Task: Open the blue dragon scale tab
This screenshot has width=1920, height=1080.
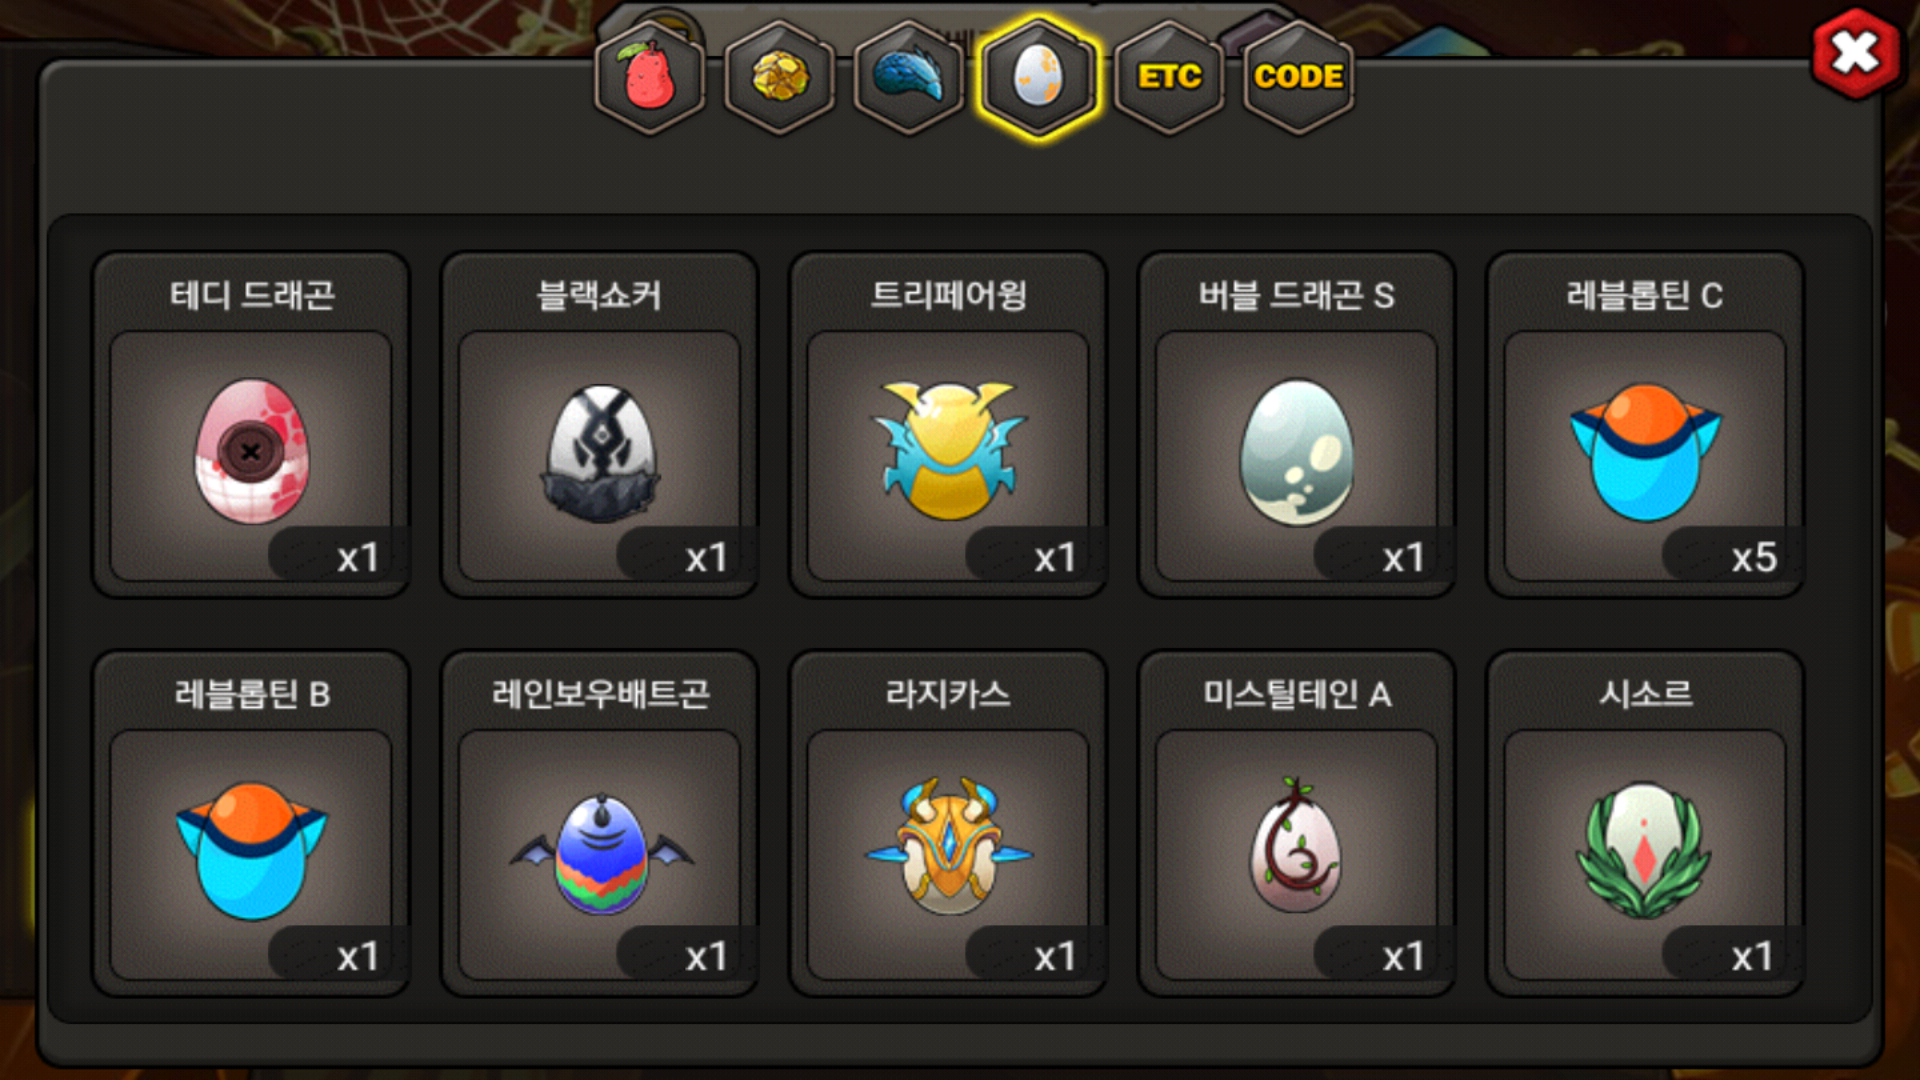Action: coord(909,77)
